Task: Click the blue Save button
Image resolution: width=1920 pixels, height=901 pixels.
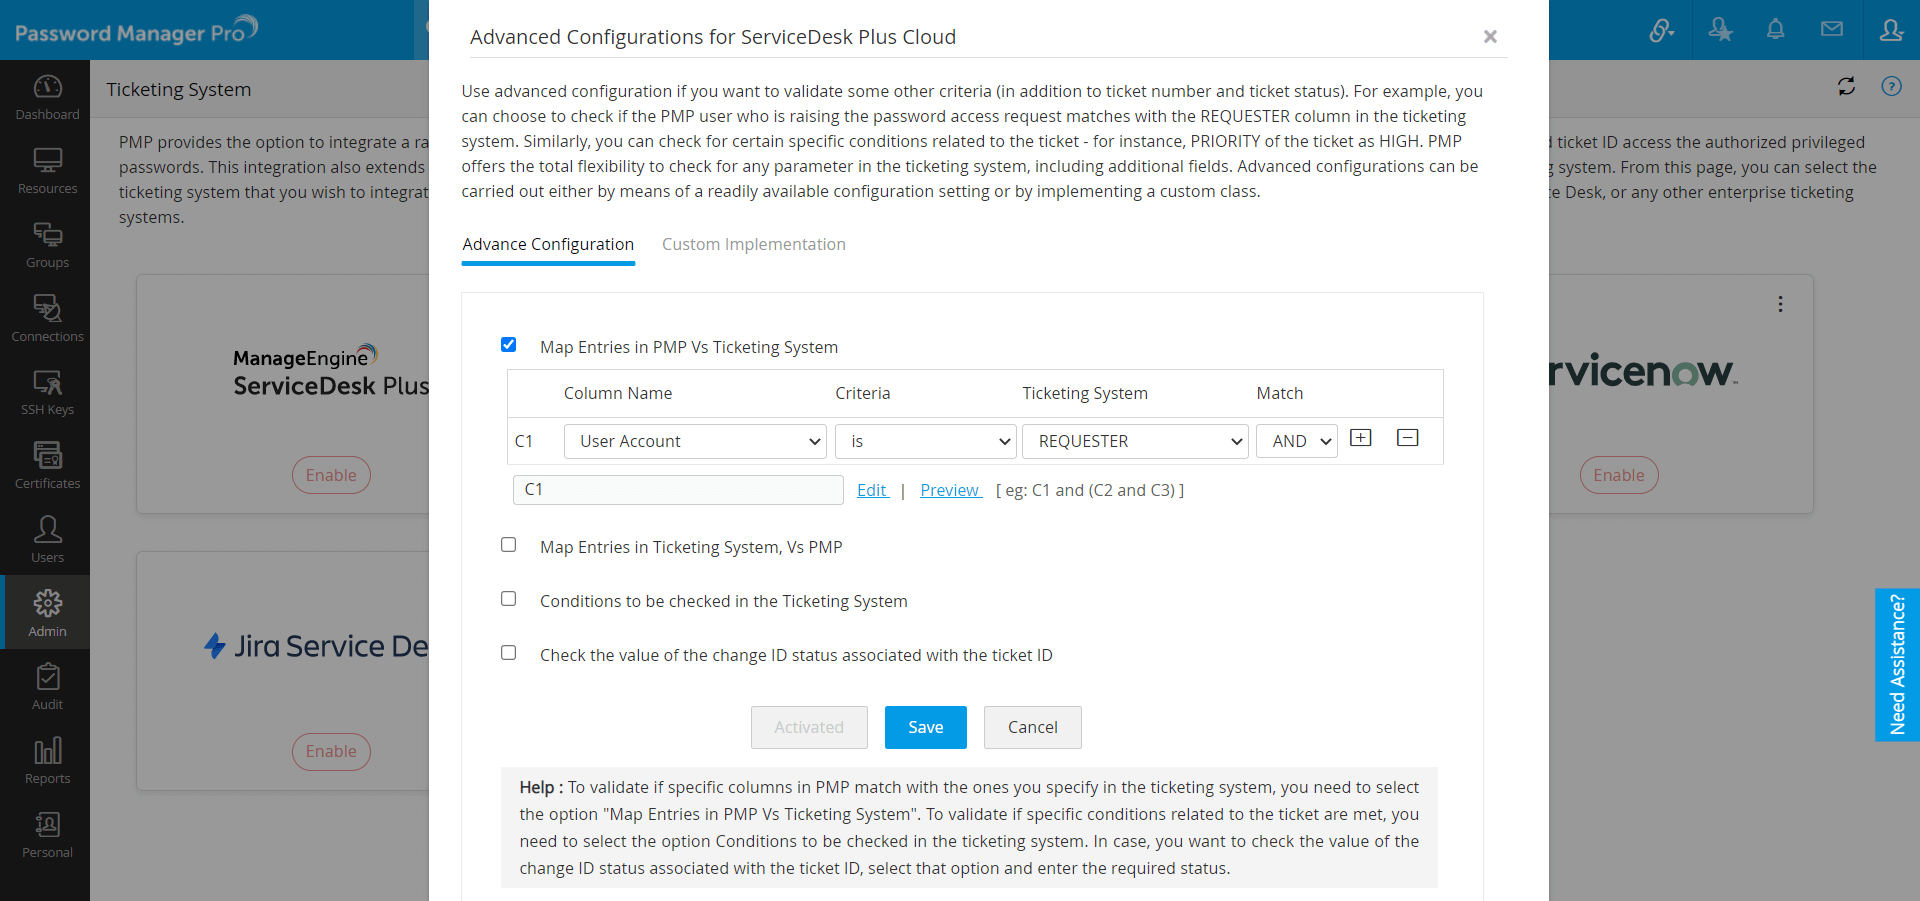Action: coord(925,727)
